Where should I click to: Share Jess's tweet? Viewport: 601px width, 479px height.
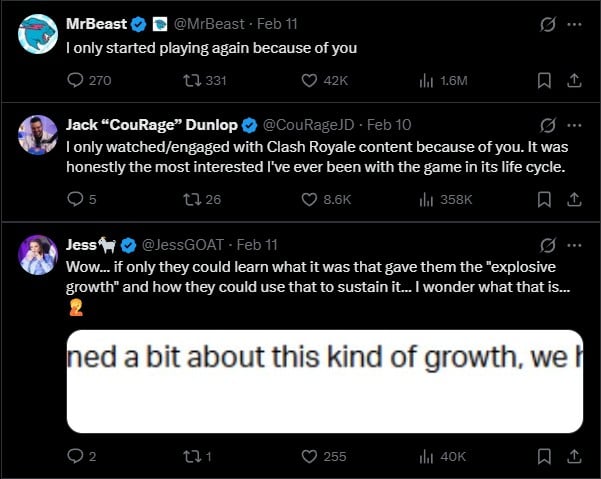click(574, 456)
